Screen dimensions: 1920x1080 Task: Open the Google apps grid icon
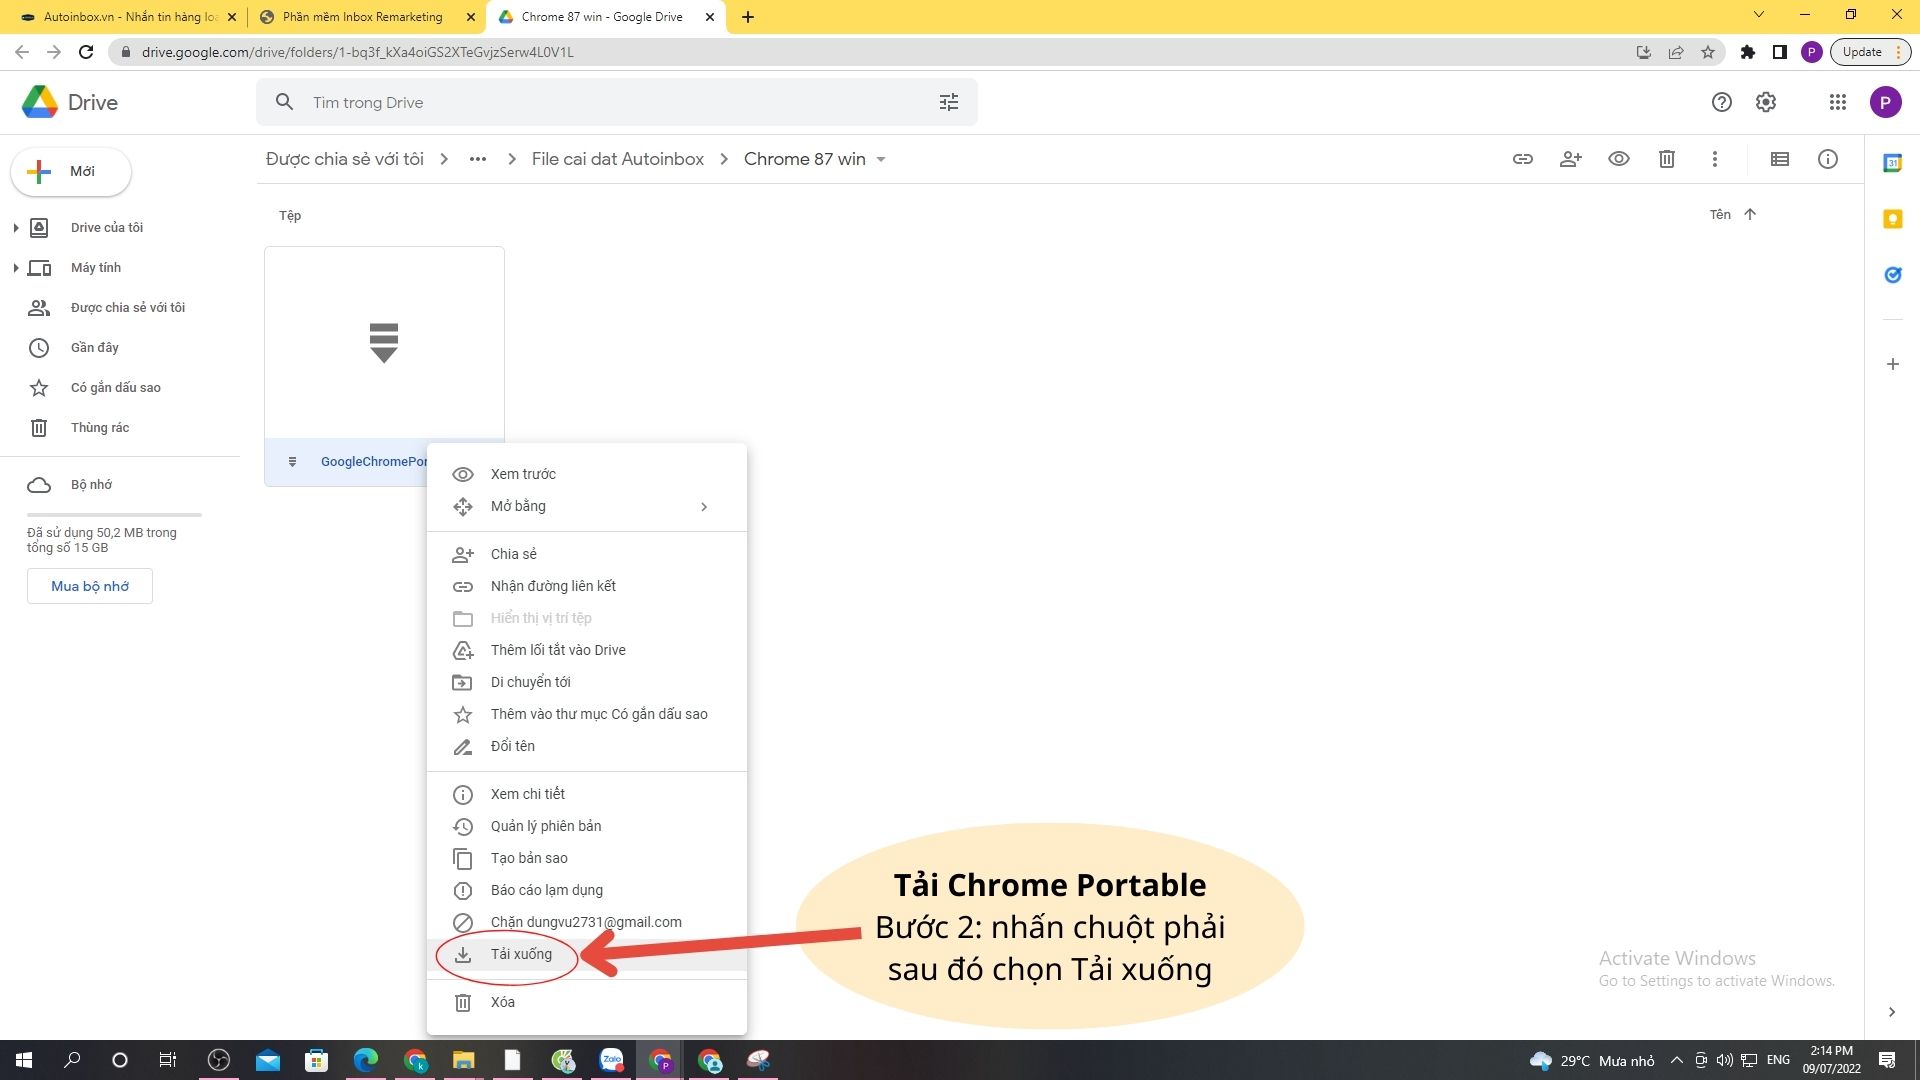(x=1837, y=102)
